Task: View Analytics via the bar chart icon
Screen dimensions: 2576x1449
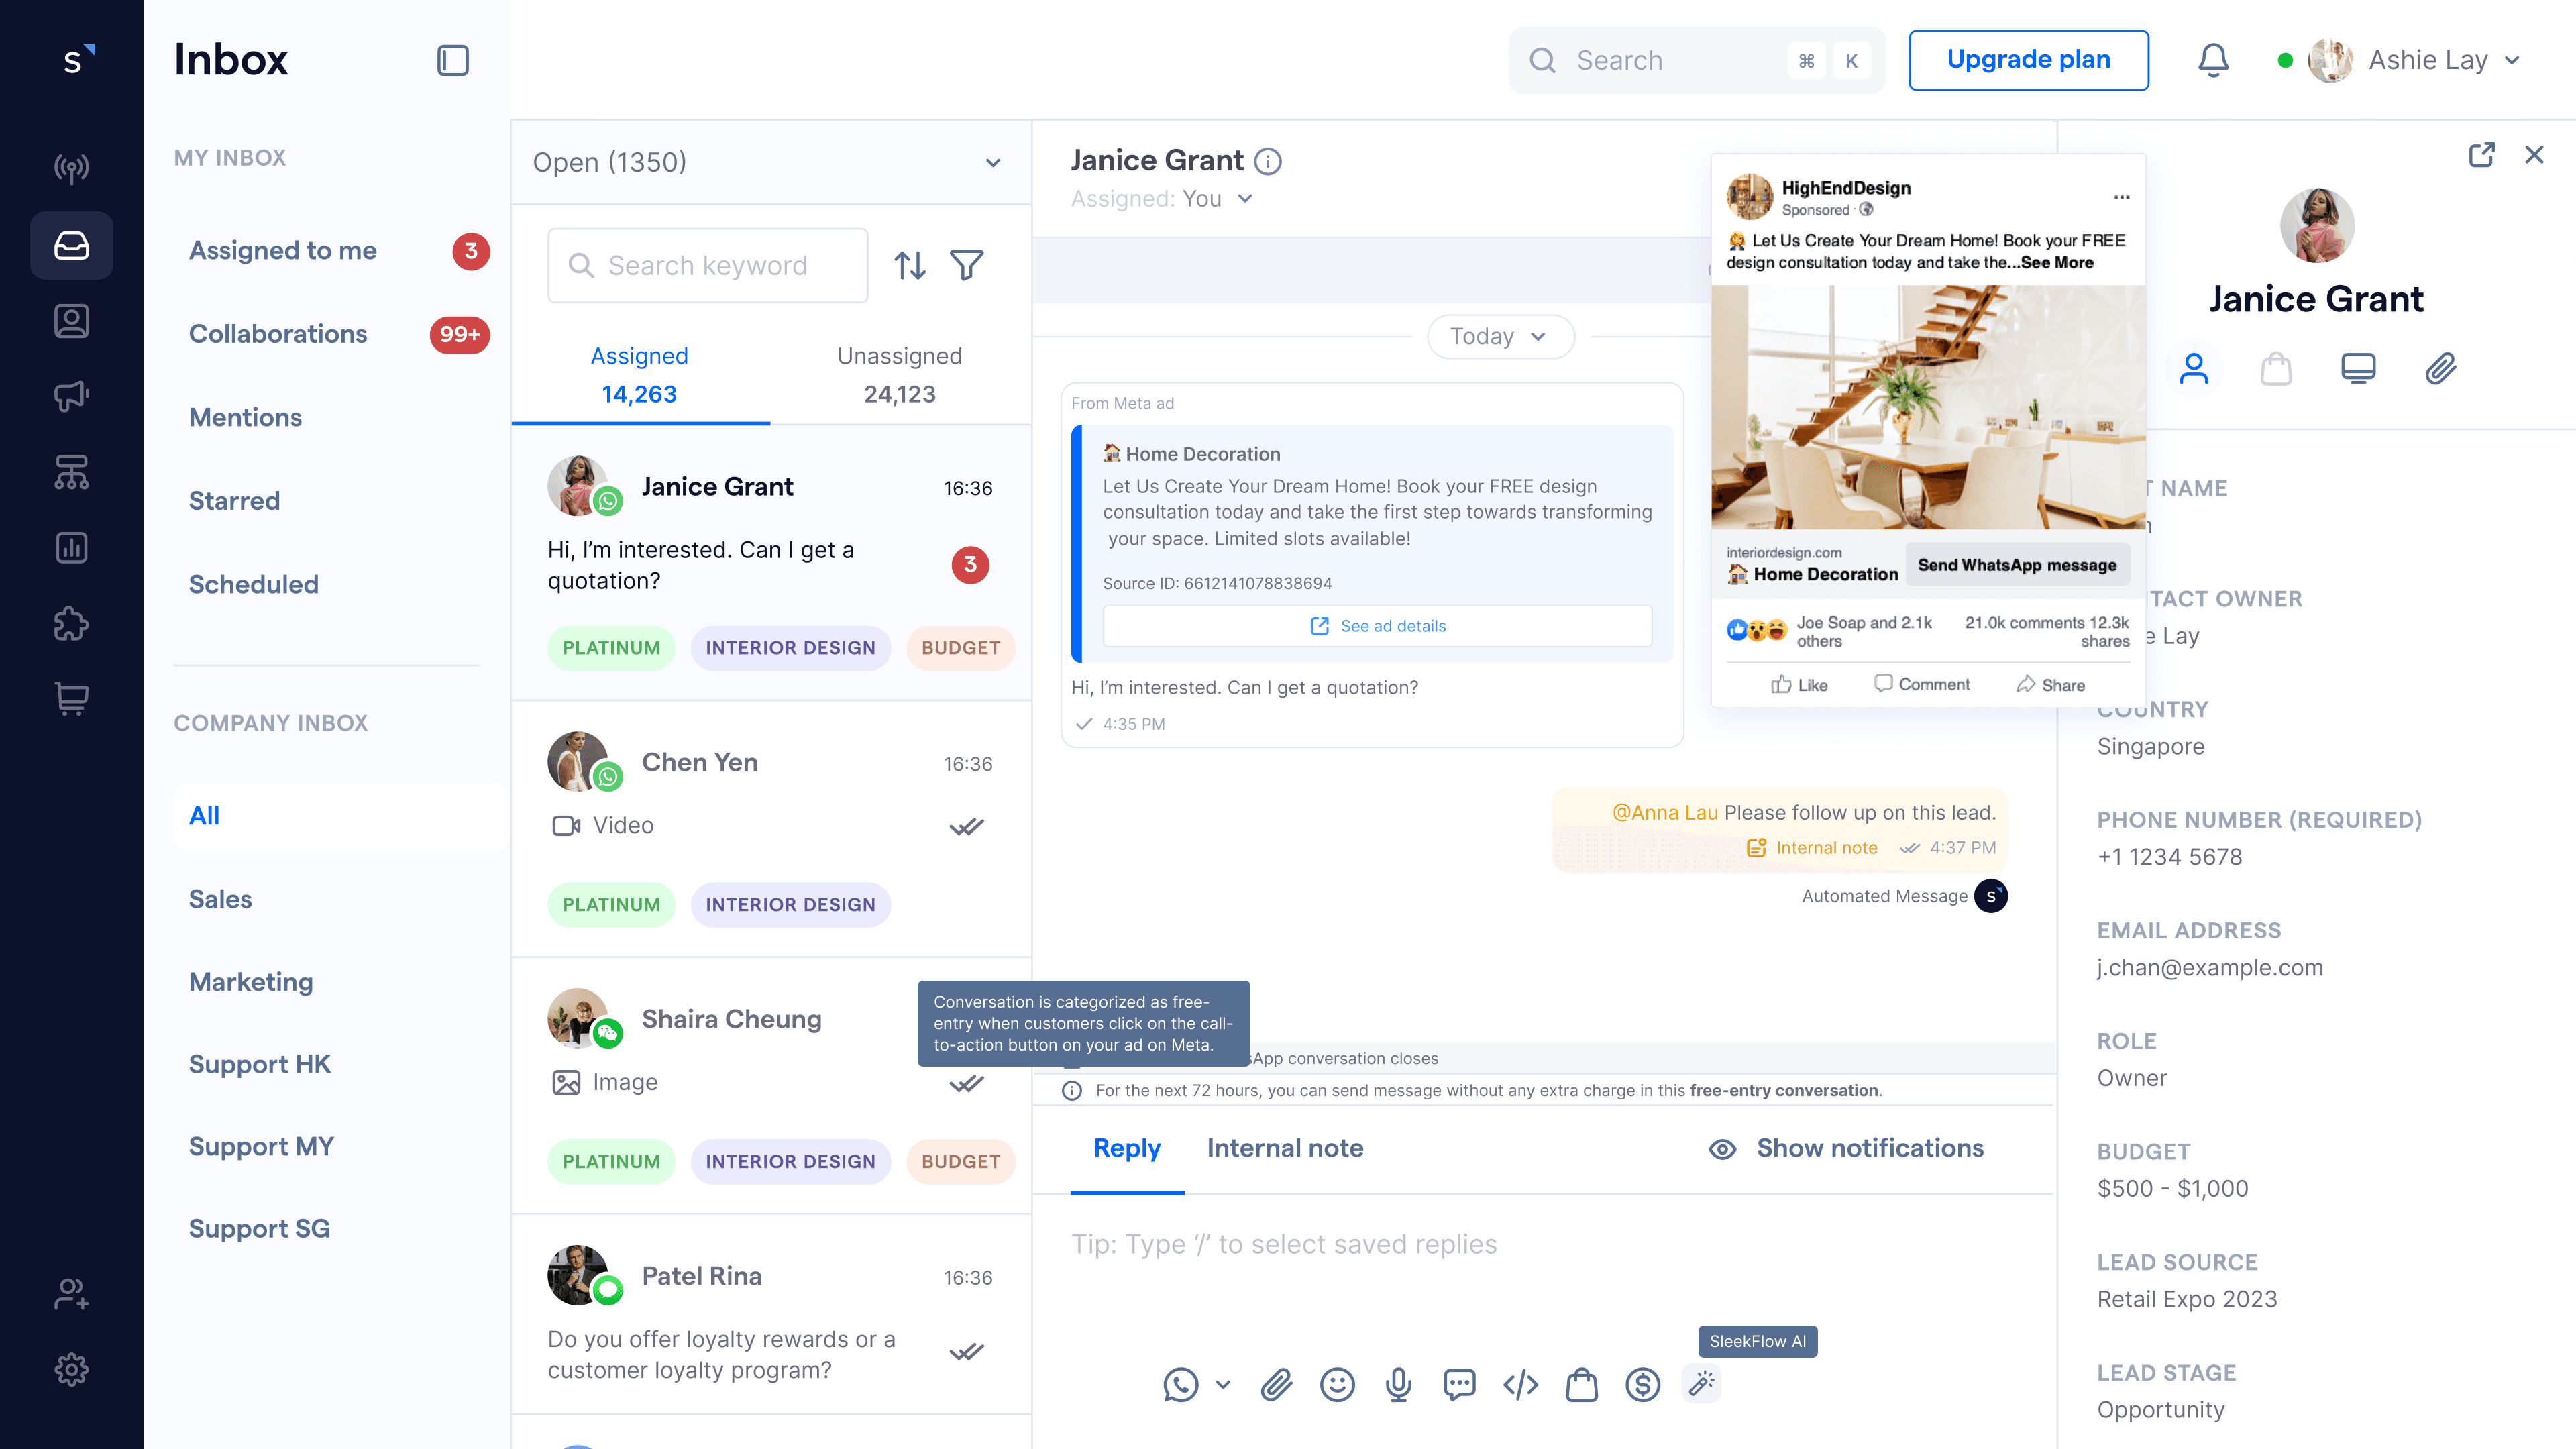Action: [x=71, y=547]
